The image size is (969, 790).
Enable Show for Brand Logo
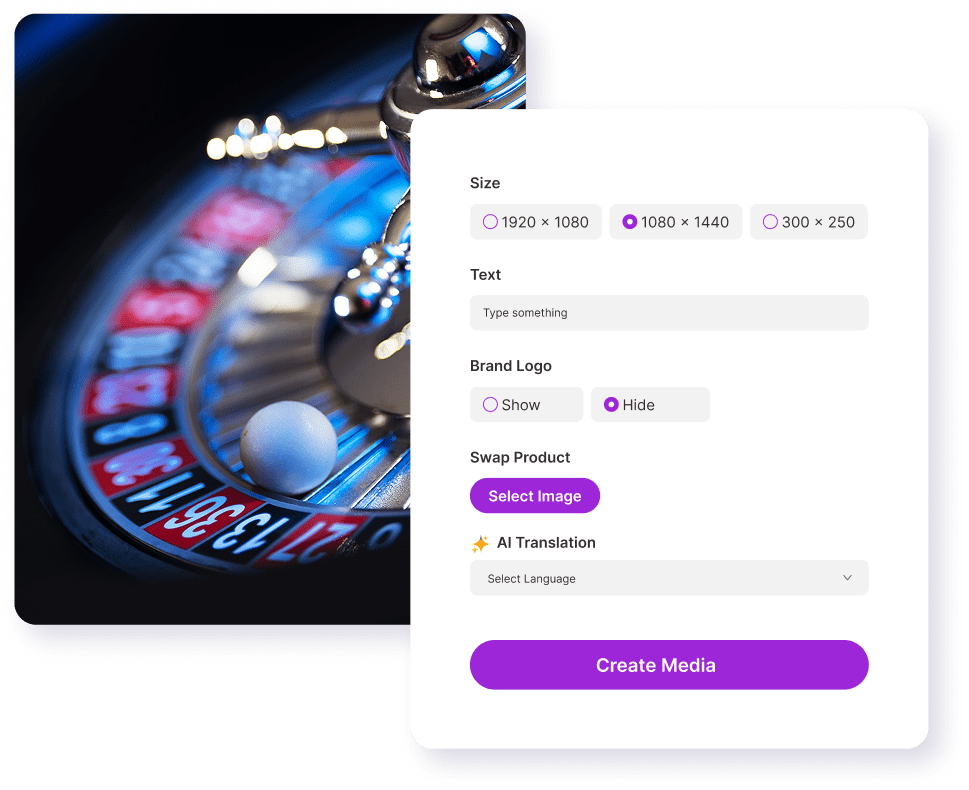coord(527,405)
